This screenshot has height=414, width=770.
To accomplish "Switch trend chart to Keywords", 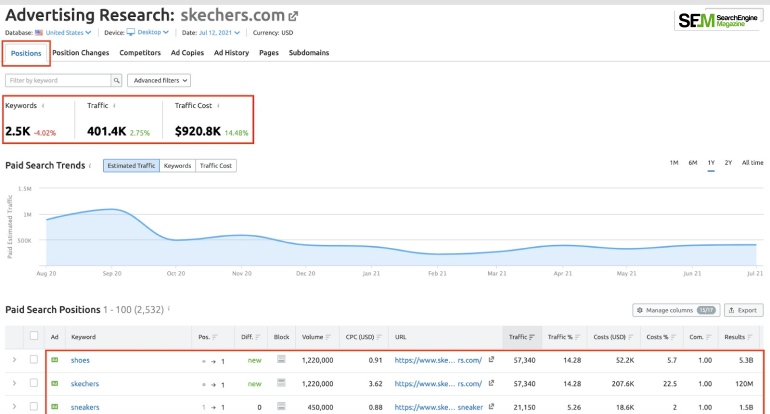I will pos(177,166).
